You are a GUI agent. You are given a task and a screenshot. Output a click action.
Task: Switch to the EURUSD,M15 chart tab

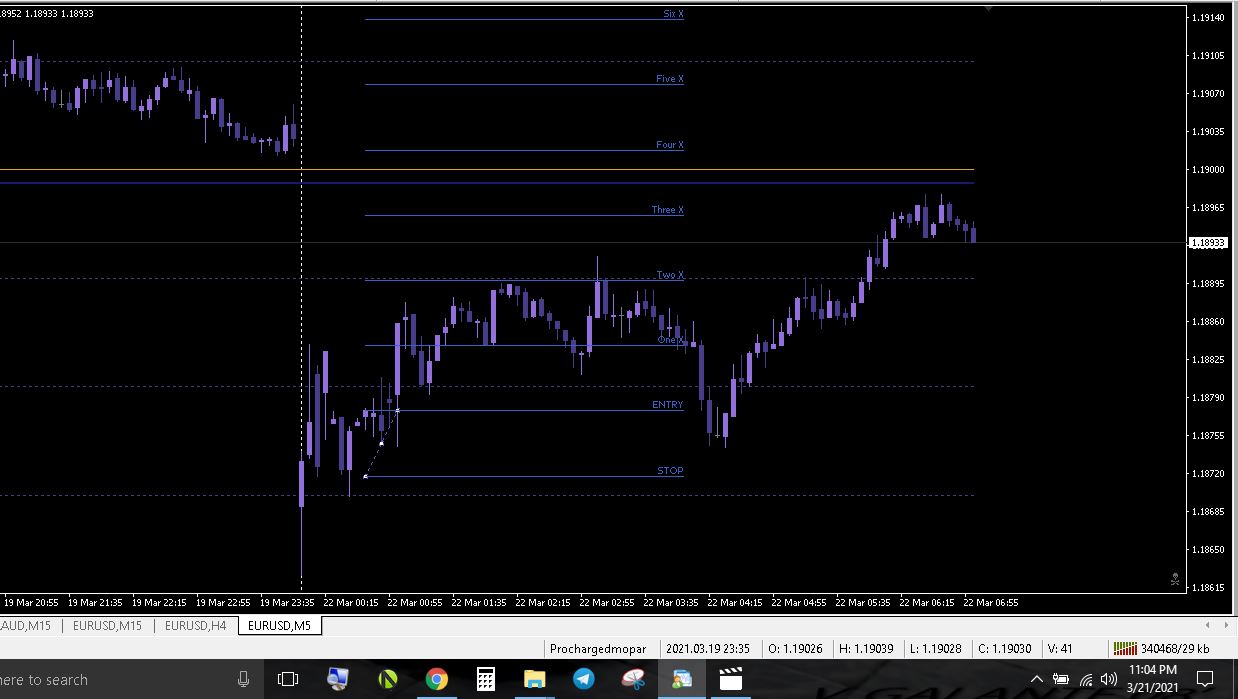tap(107, 626)
